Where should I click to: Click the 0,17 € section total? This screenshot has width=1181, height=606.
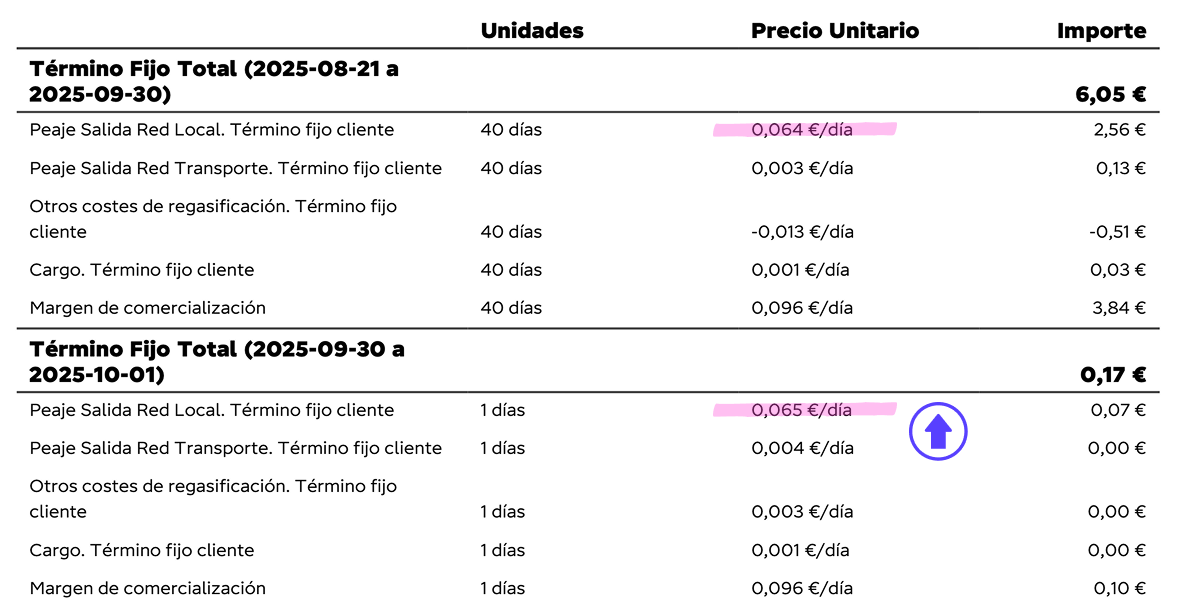point(1112,375)
